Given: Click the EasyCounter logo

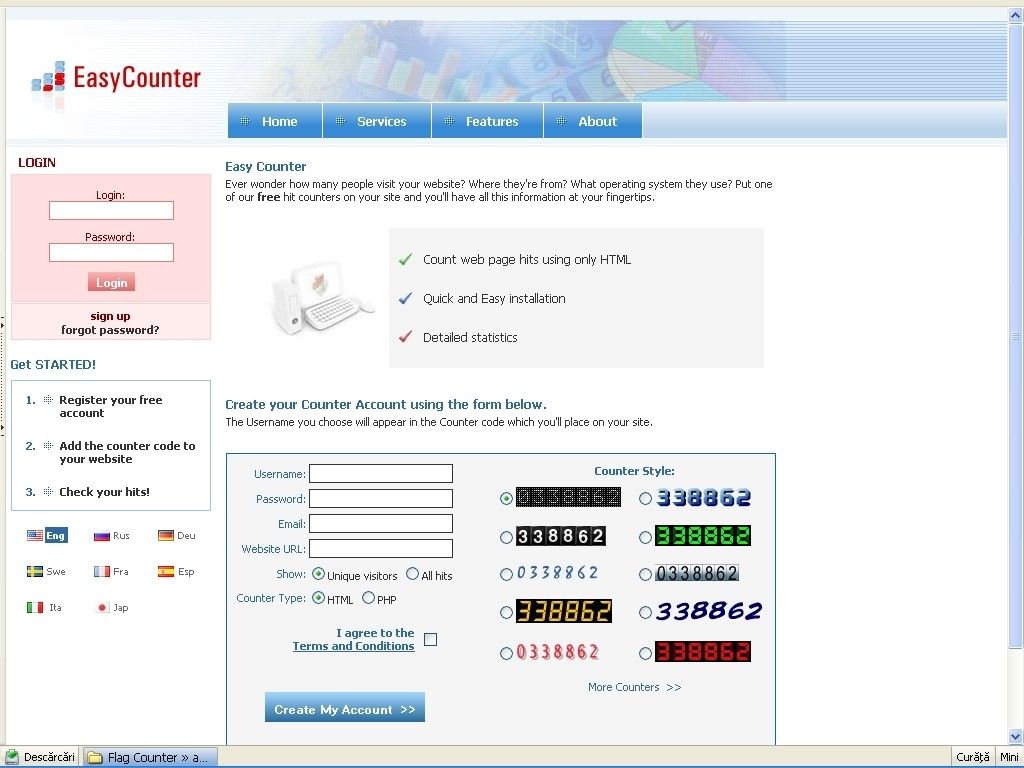Looking at the screenshot, I should click(116, 78).
